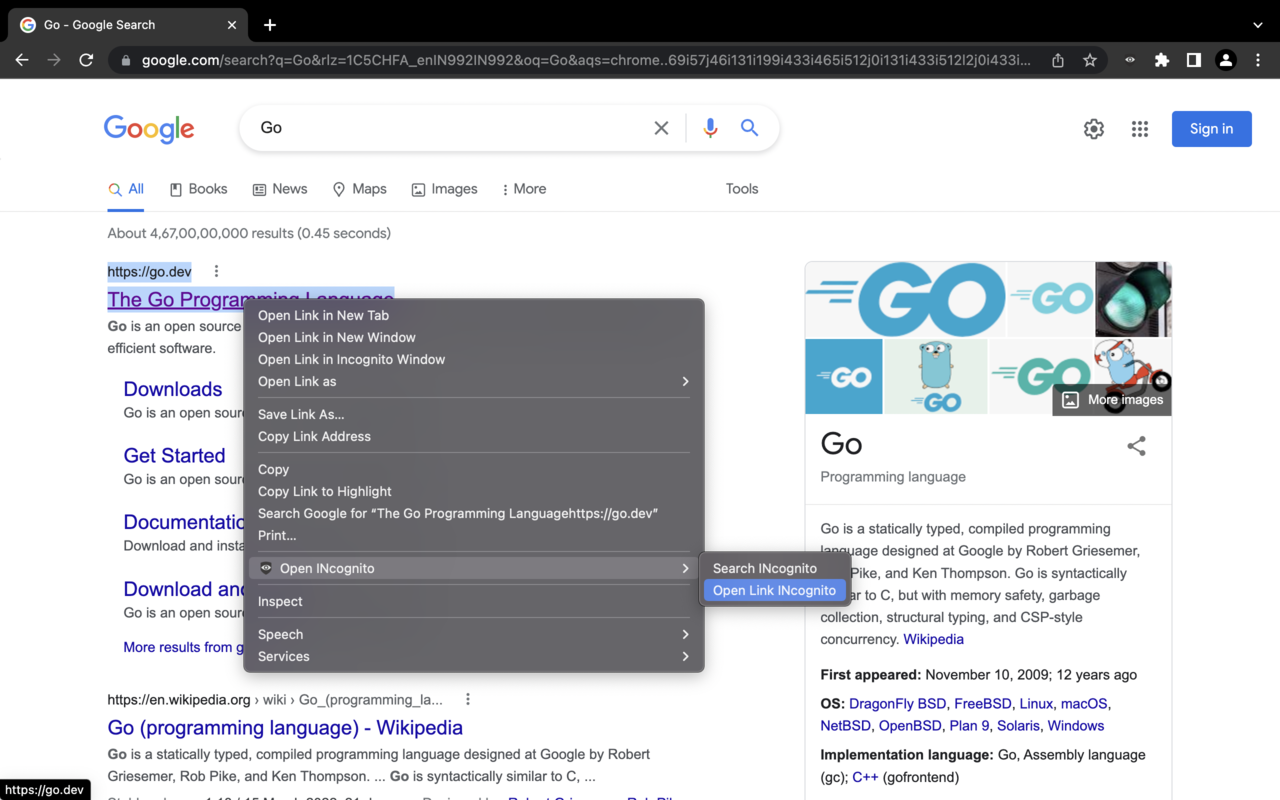Switch to the Maps search tab
Screen dimensions: 1280x800
point(359,189)
